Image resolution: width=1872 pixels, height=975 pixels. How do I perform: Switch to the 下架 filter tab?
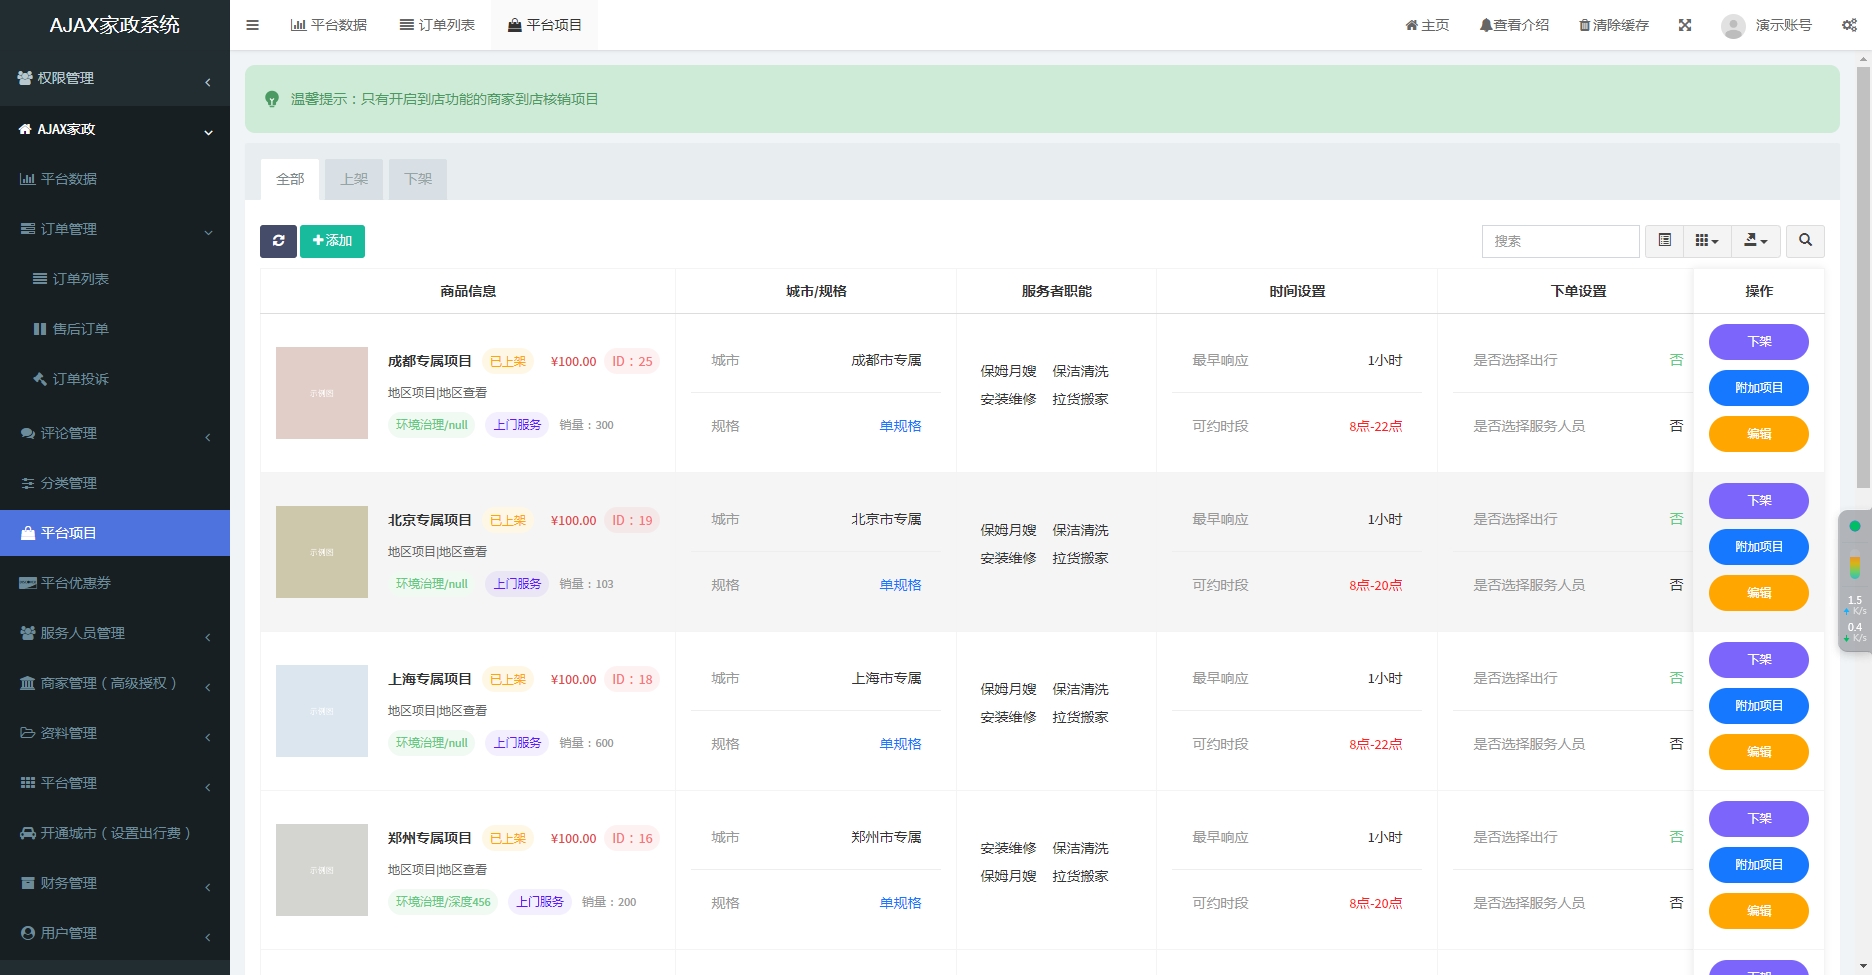[418, 180]
